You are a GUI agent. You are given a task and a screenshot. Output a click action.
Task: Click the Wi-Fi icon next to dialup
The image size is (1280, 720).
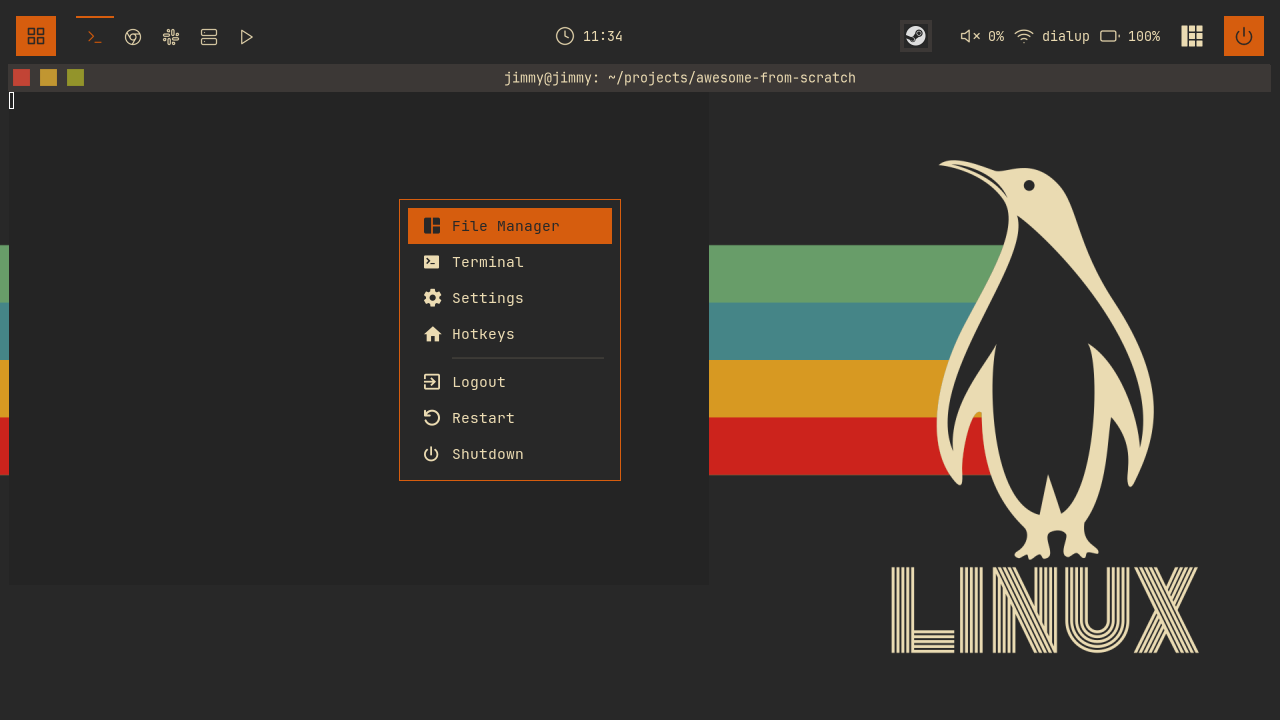(1024, 36)
